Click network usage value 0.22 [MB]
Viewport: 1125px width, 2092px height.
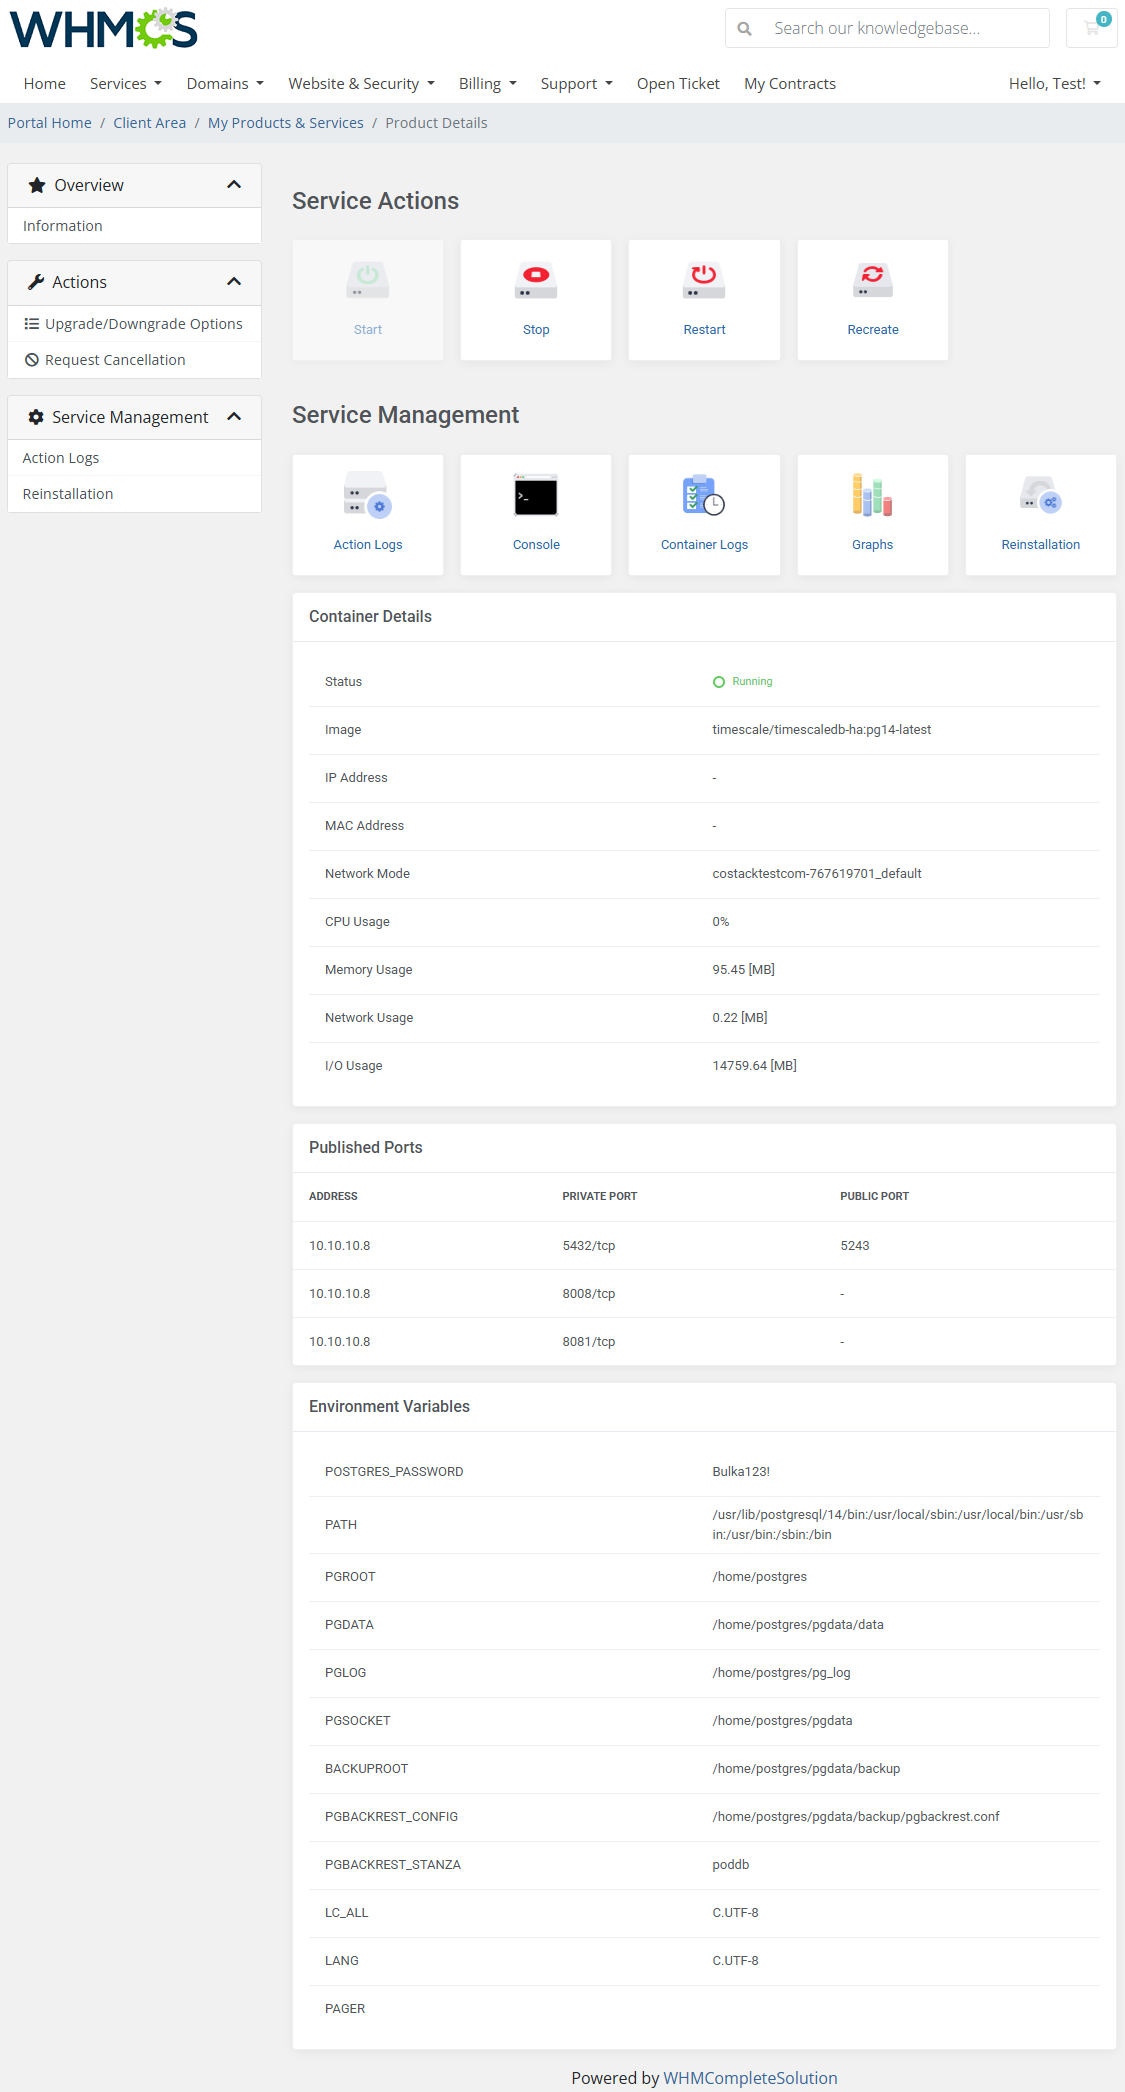[740, 1018]
